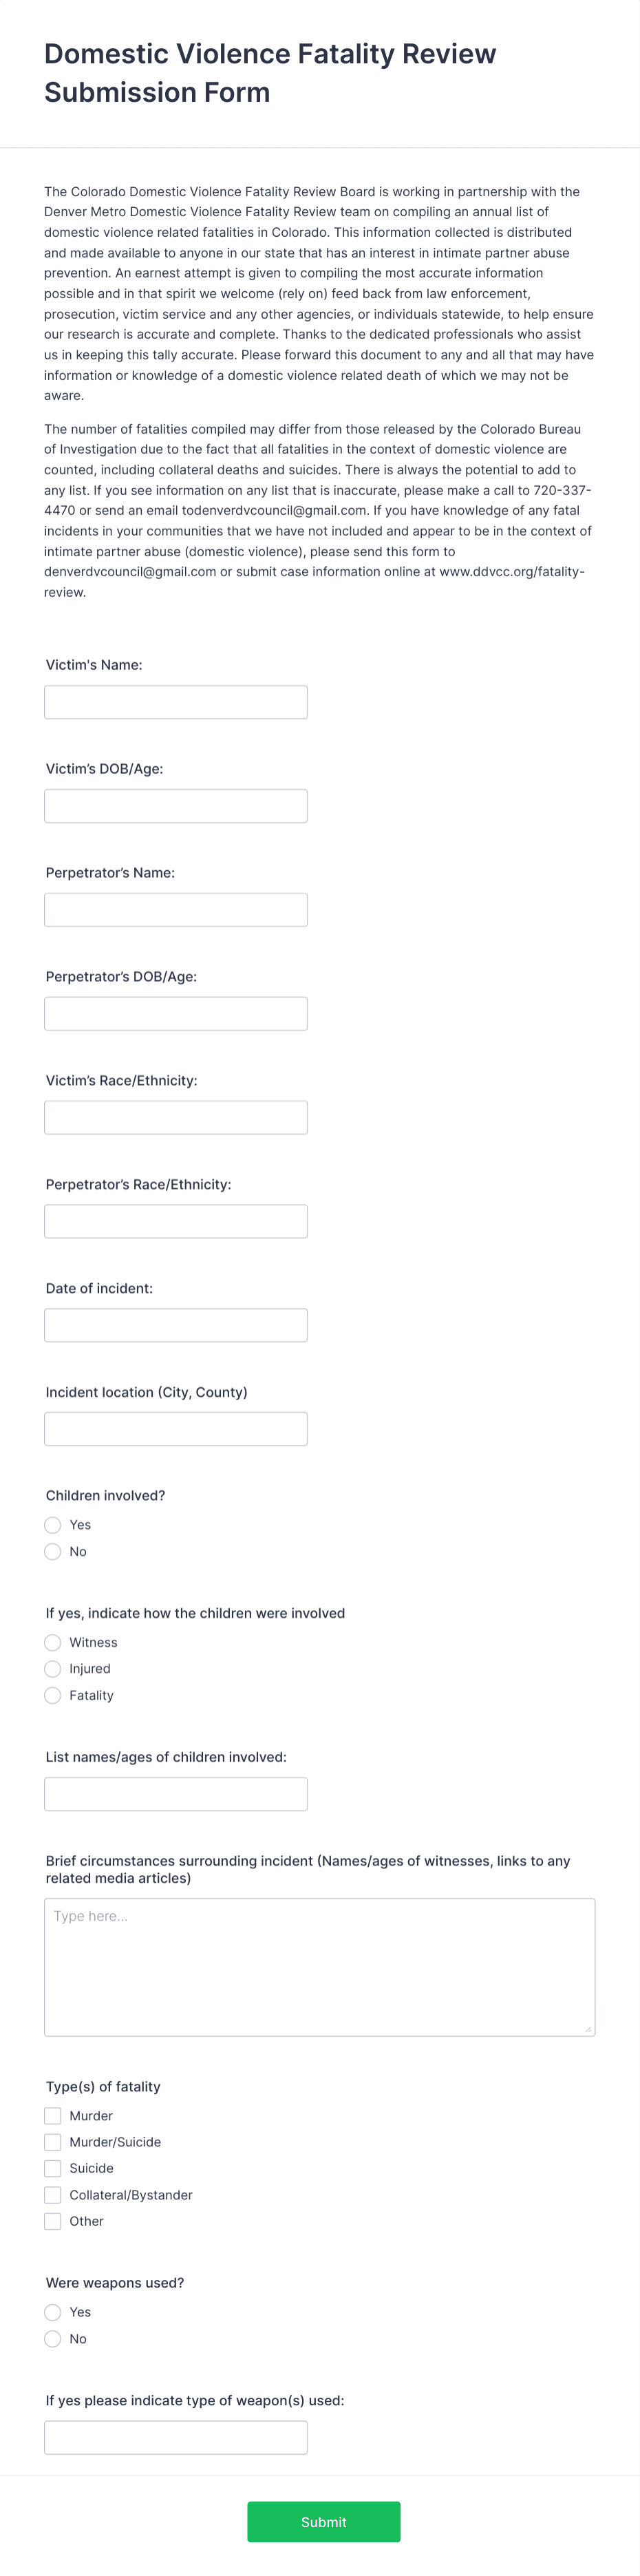Choose "Witness" for how children were involved
The image size is (640, 2576).
[x=52, y=1642]
